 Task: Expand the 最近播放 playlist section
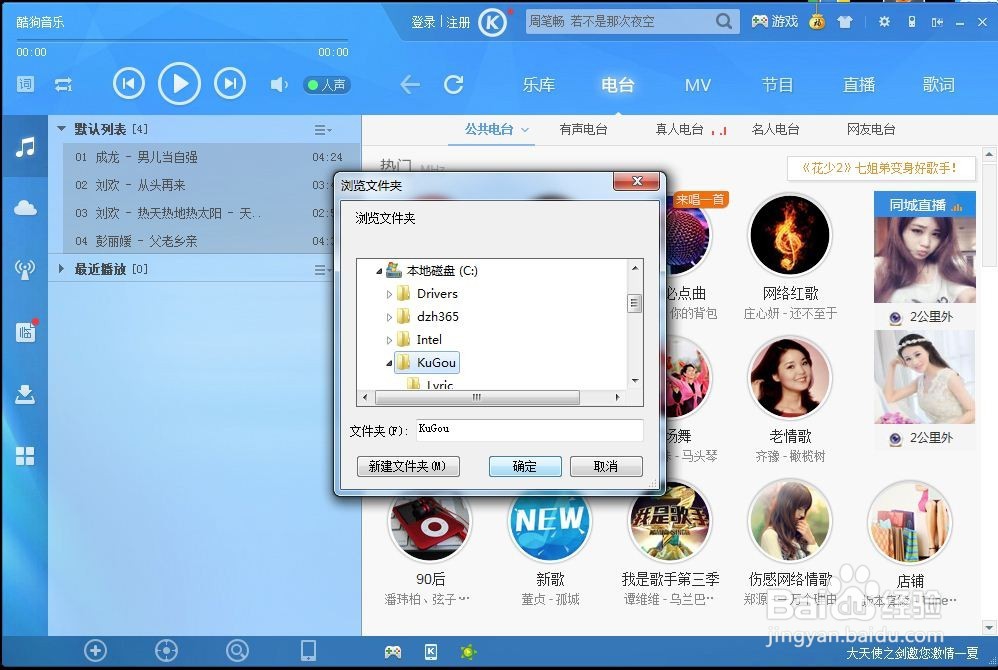pos(61,268)
